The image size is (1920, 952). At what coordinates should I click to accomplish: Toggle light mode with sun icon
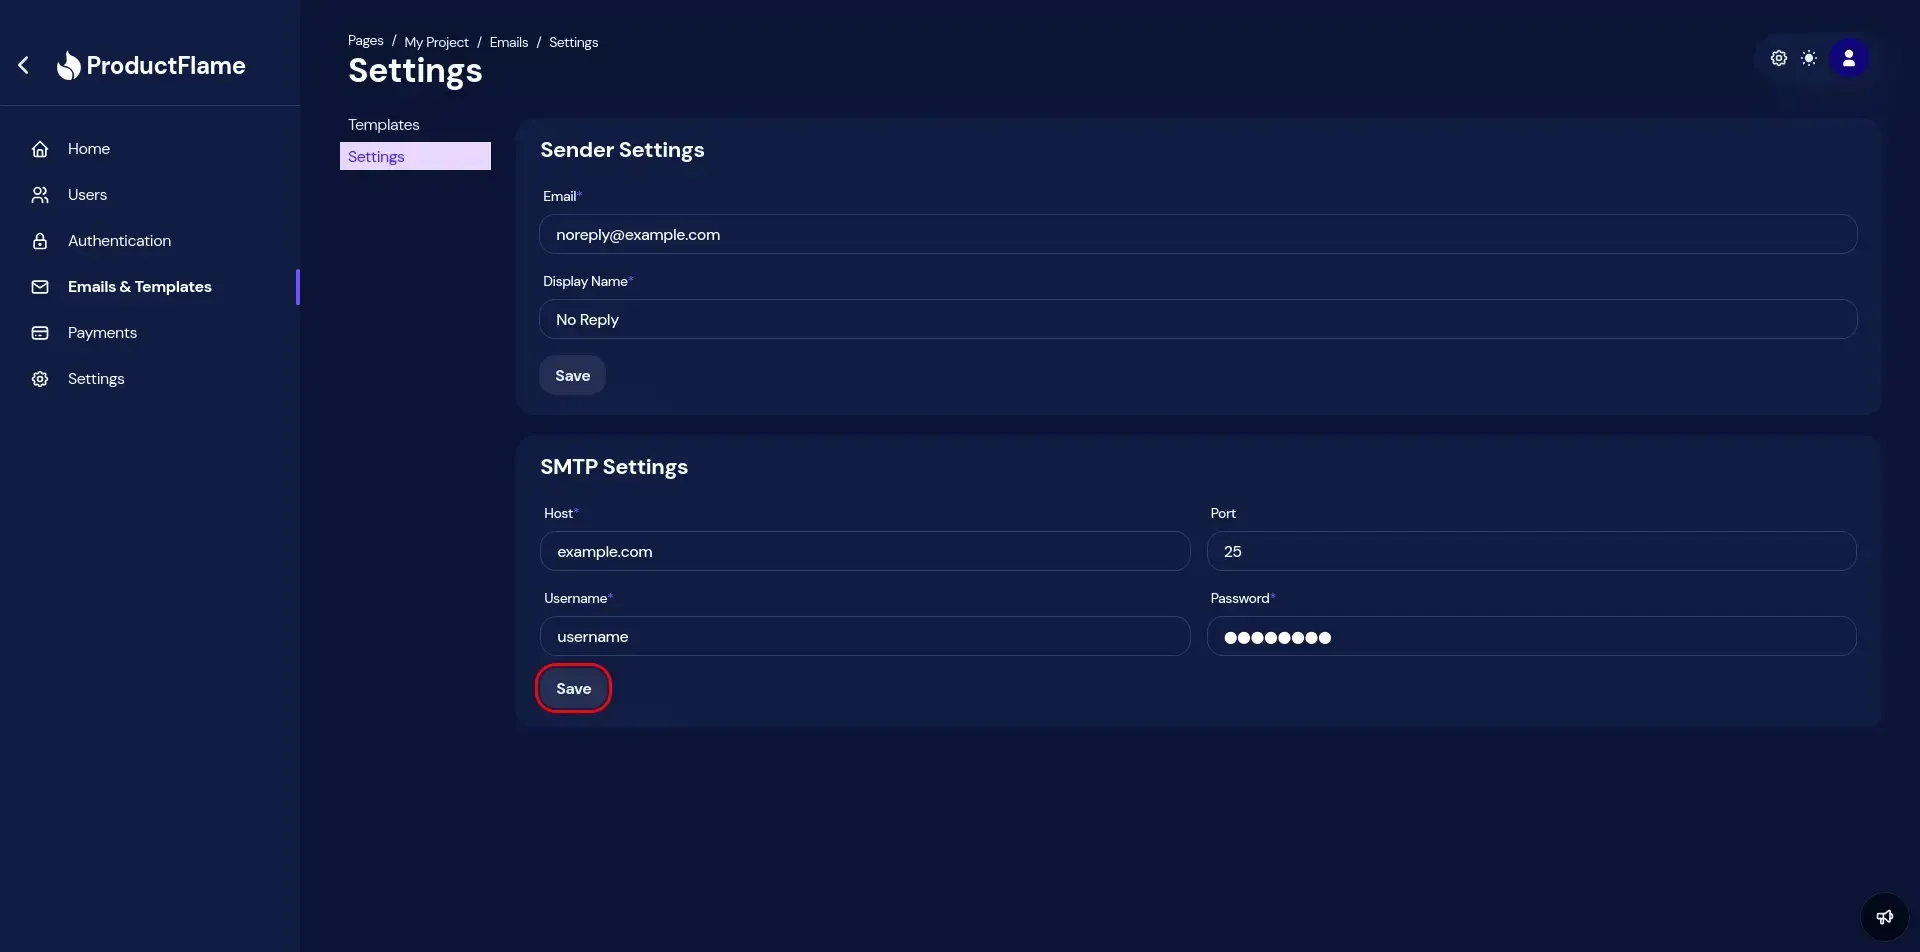coord(1809,59)
